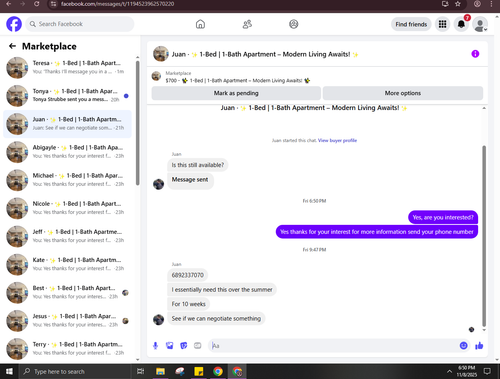Open the Windows notification center

point(487,371)
